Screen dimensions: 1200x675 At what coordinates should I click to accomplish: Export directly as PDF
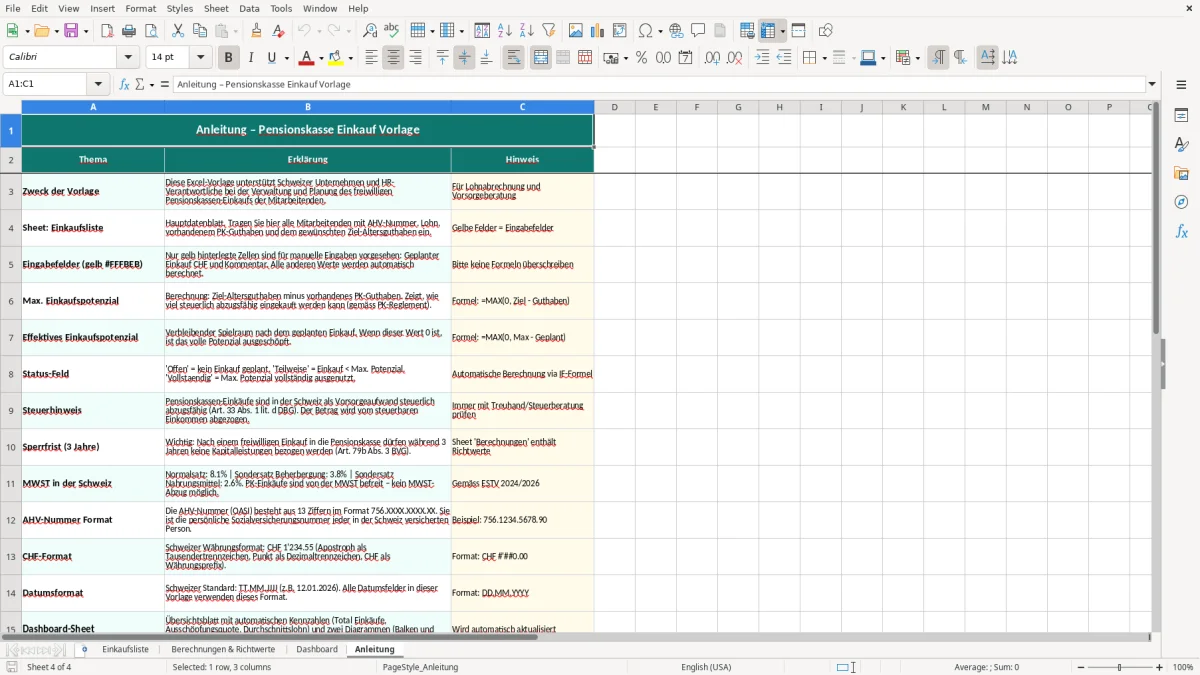click(107, 31)
